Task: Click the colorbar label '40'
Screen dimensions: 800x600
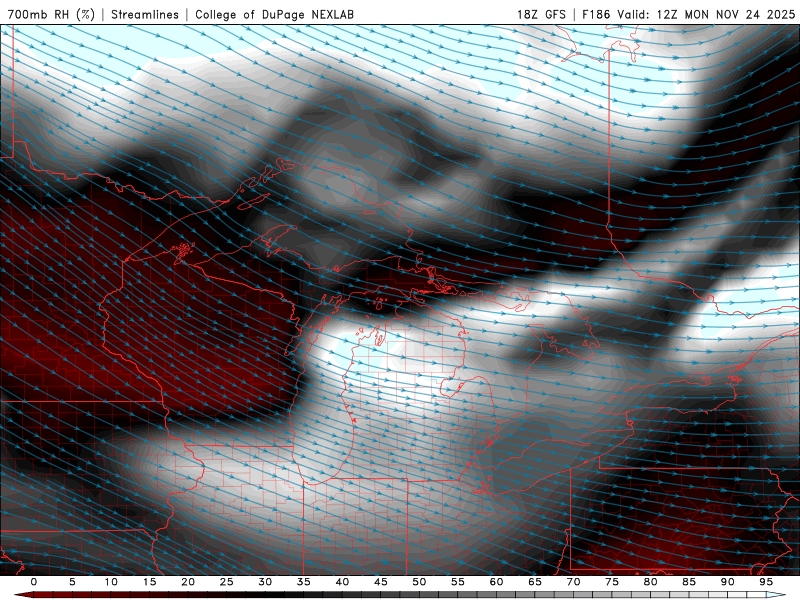Action: pyautogui.click(x=342, y=582)
